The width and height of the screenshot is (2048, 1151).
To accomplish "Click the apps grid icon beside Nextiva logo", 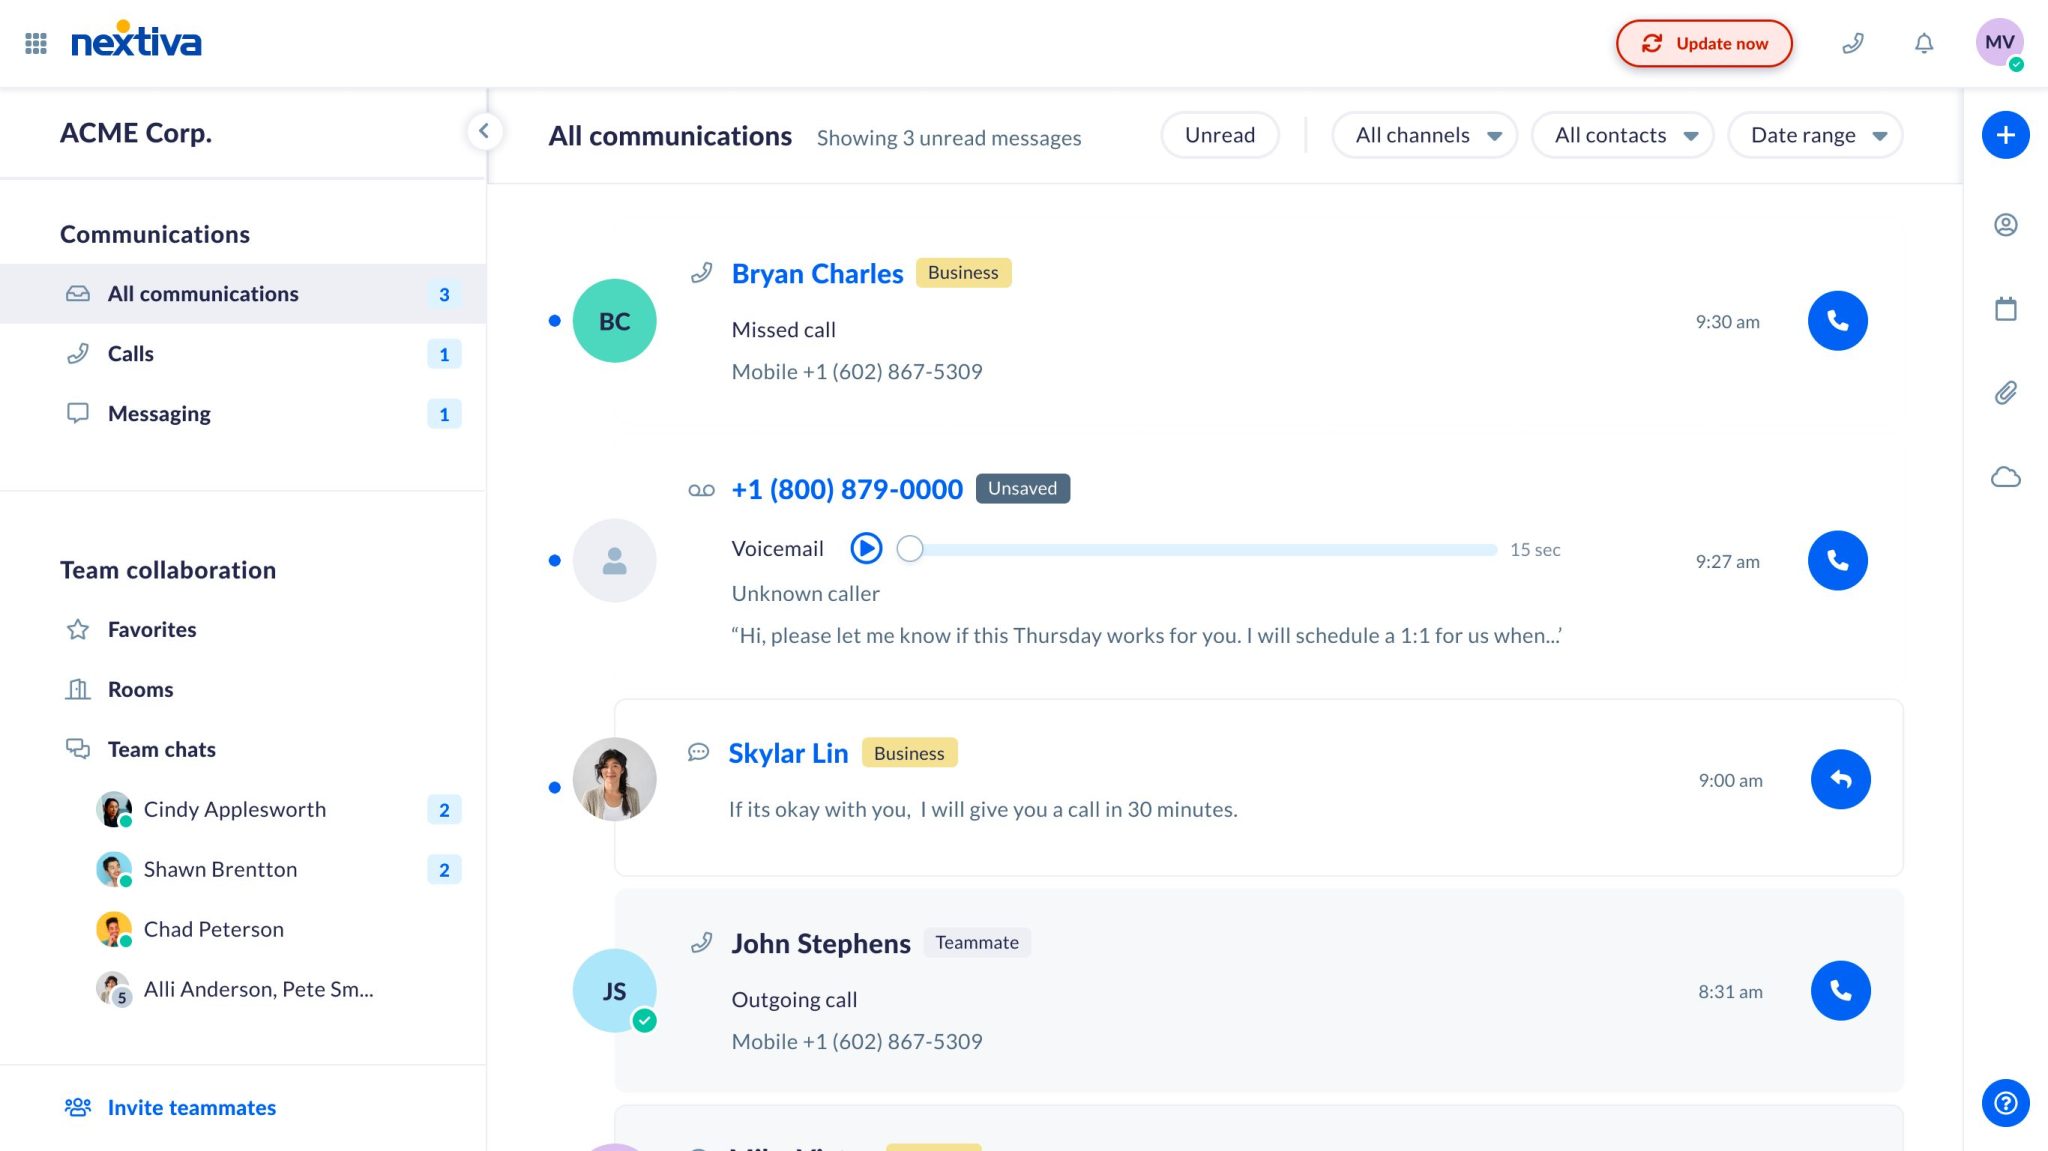I will [x=36, y=43].
